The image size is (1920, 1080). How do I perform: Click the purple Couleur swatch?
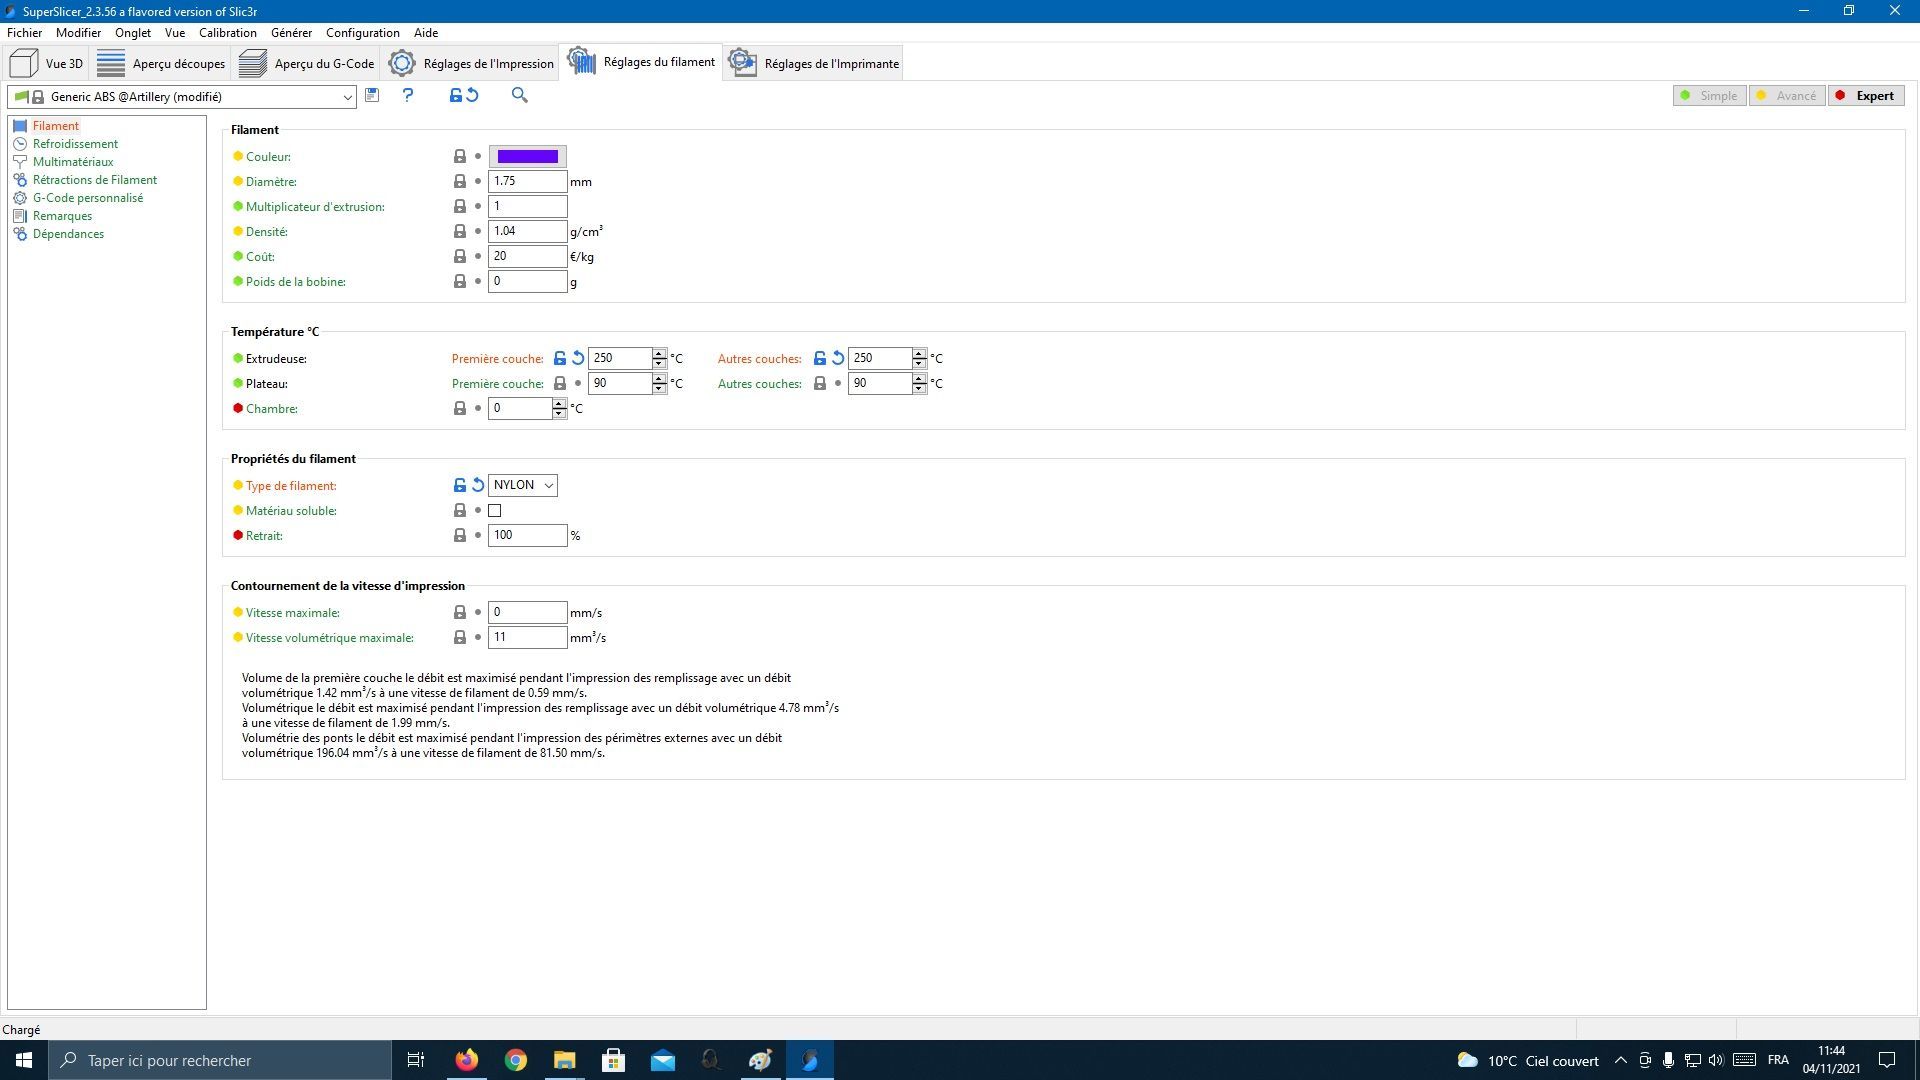click(527, 156)
